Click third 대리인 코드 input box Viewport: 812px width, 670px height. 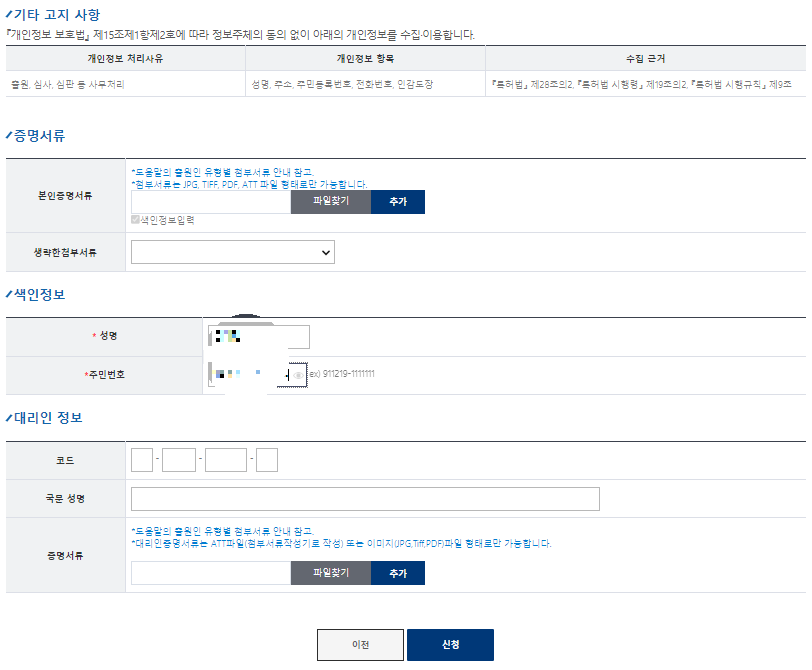pyautogui.click(x=226, y=460)
